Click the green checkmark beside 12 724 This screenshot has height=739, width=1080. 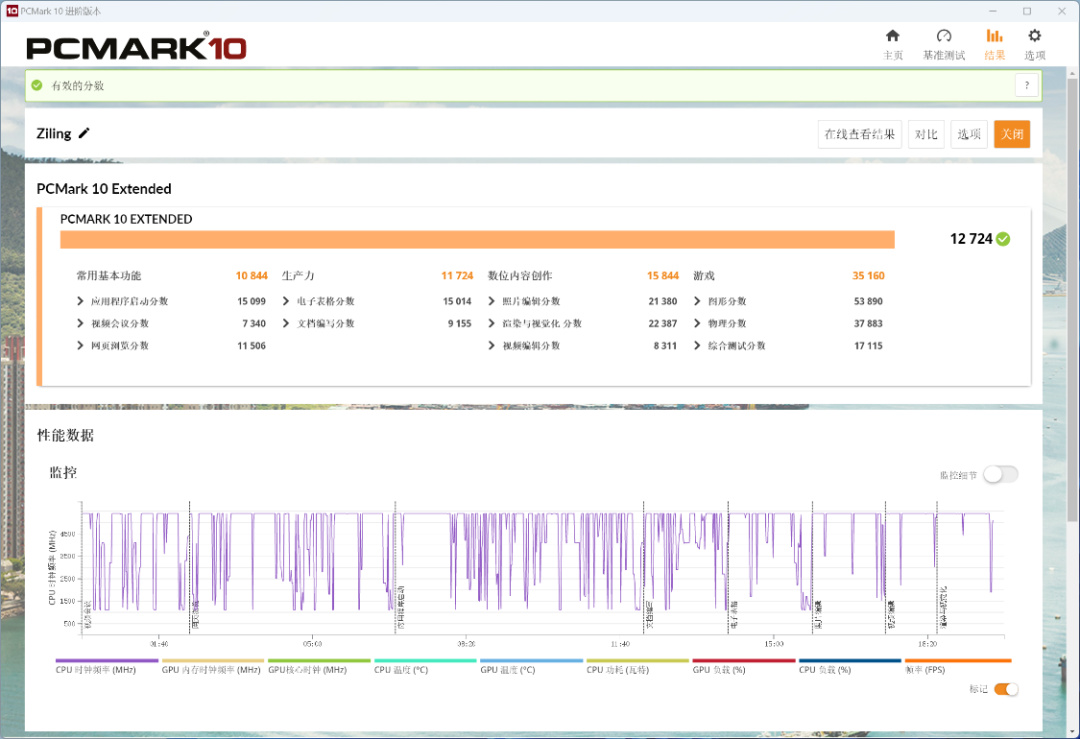pos(1003,239)
